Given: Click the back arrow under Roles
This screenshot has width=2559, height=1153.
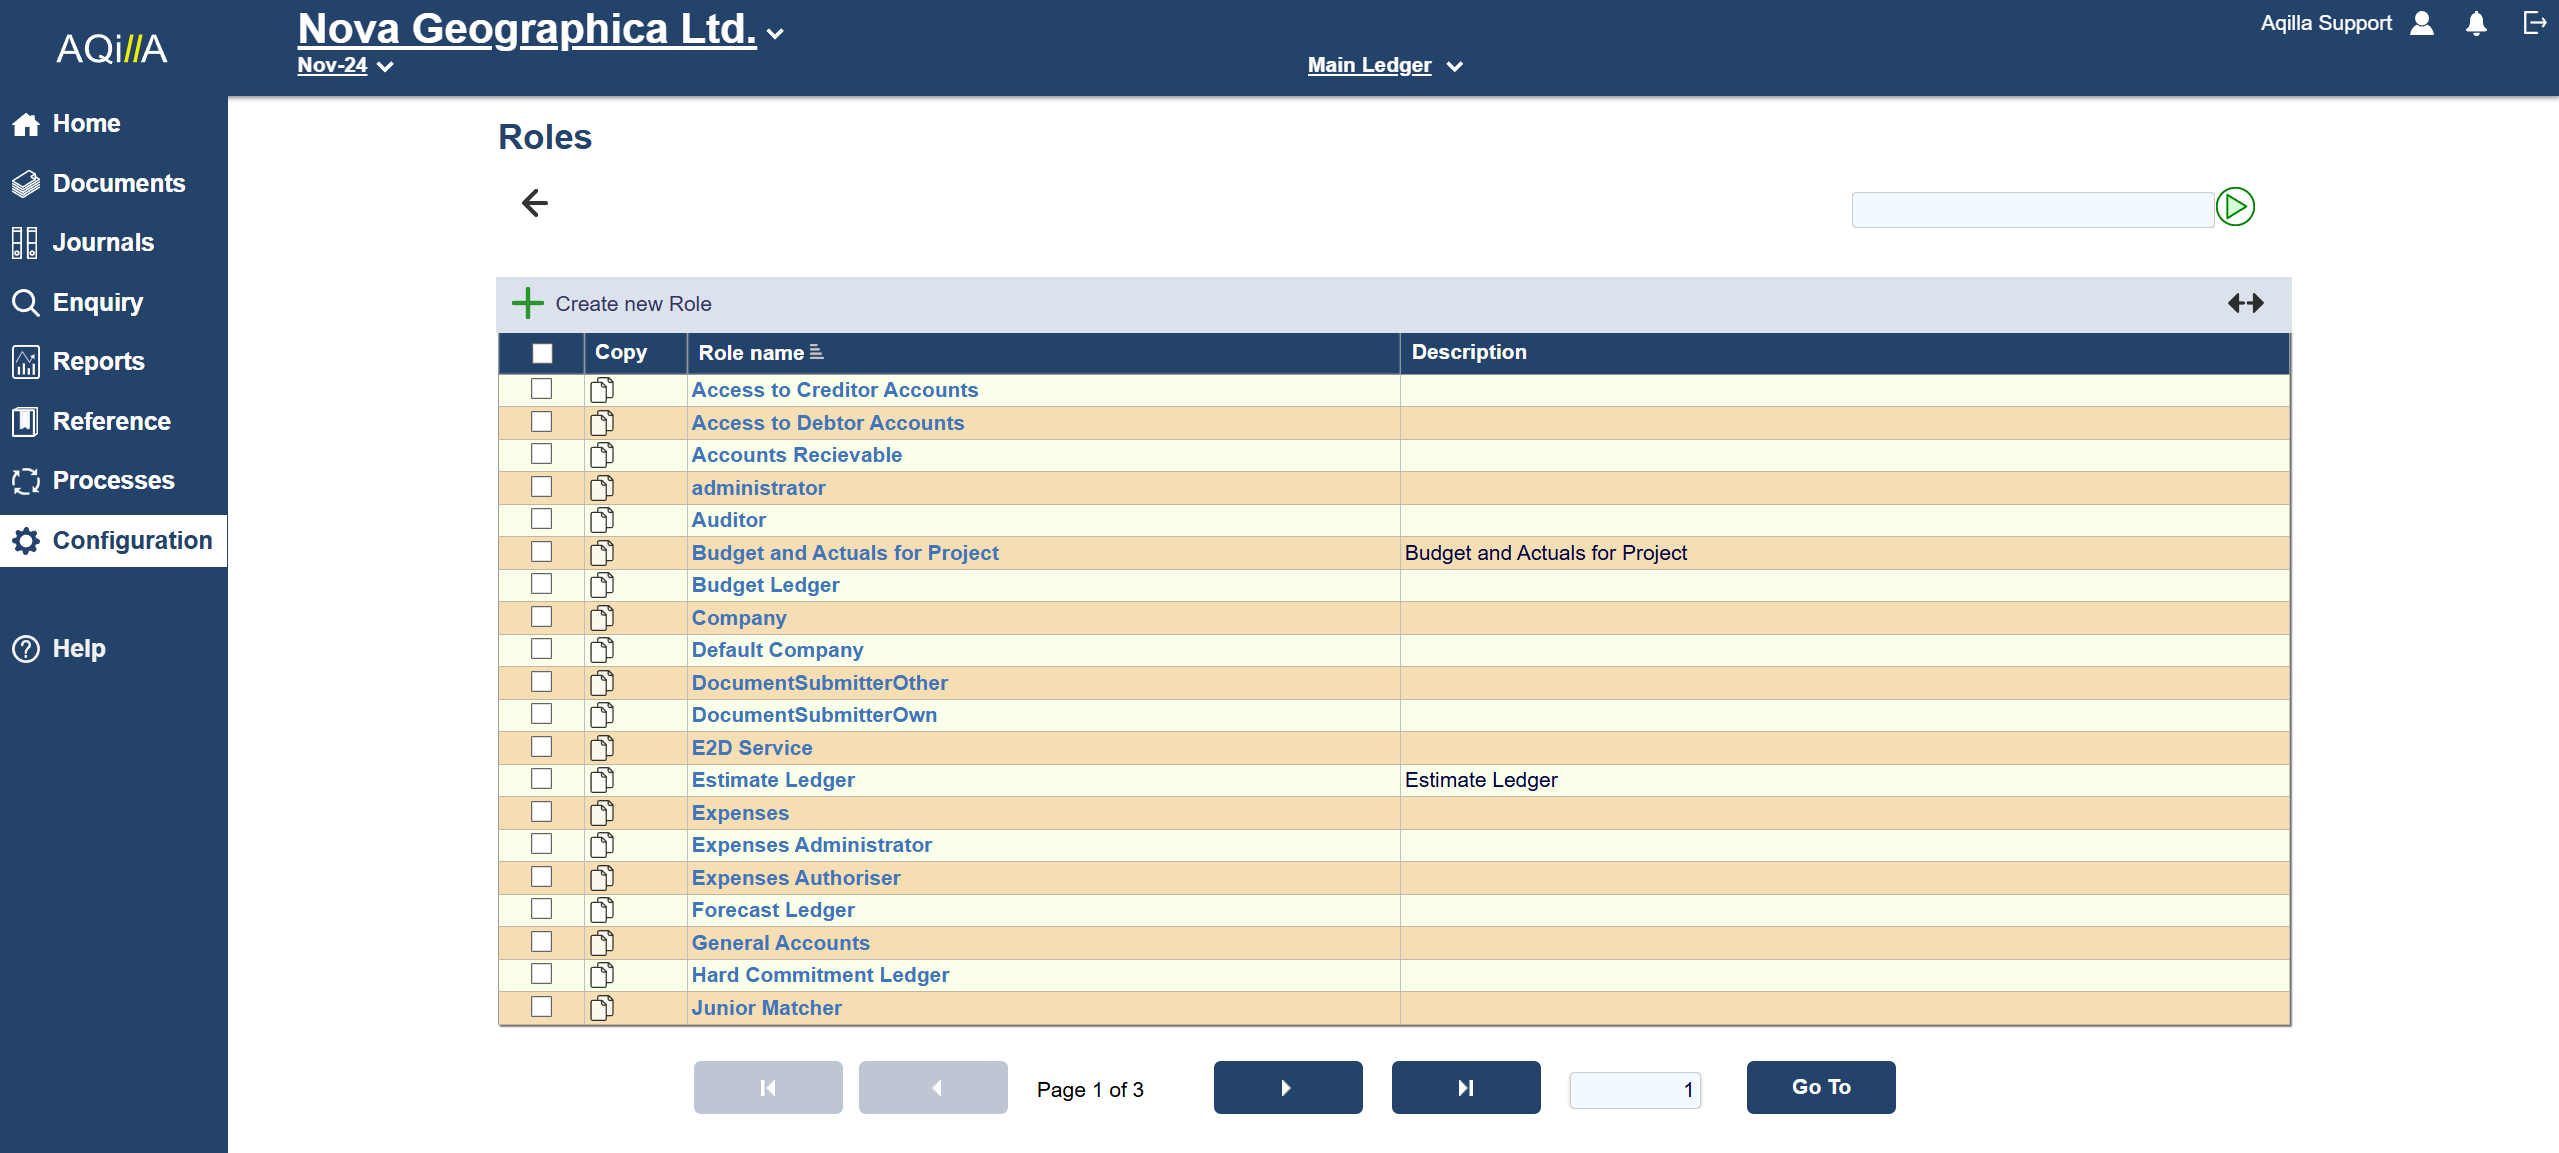Looking at the screenshot, I should pyautogui.click(x=535, y=204).
